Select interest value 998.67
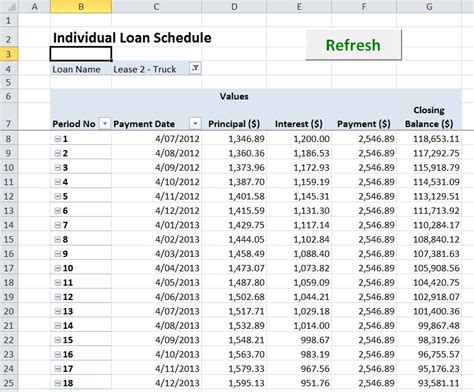The height and width of the screenshot is (392, 474). click(299, 340)
